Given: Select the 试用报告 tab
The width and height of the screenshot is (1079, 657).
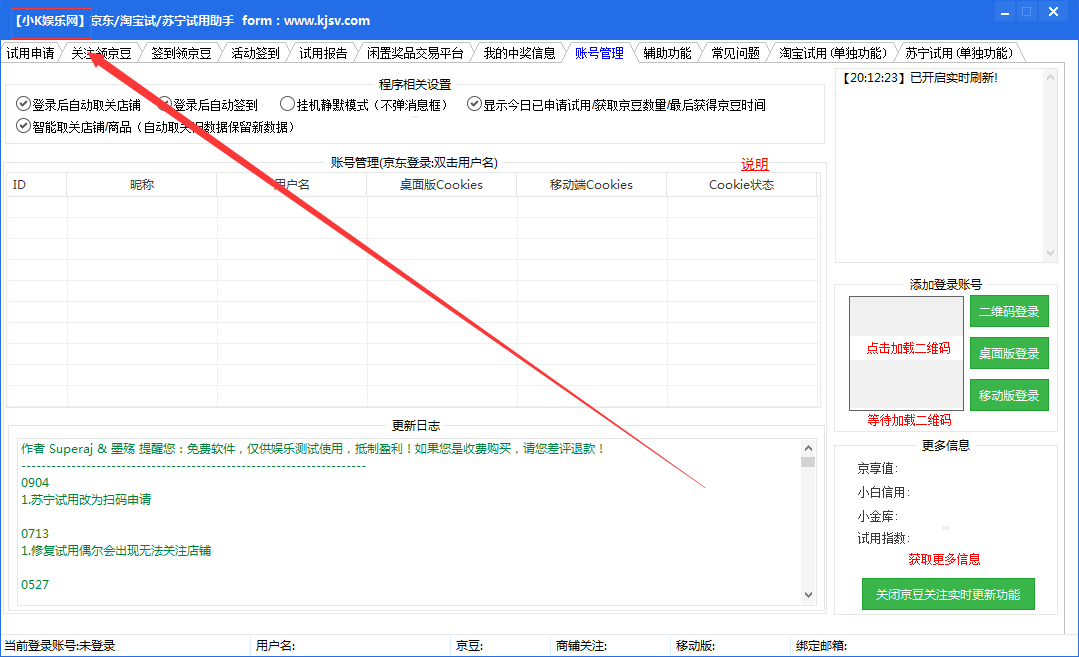Looking at the screenshot, I should click(x=323, y=53).
